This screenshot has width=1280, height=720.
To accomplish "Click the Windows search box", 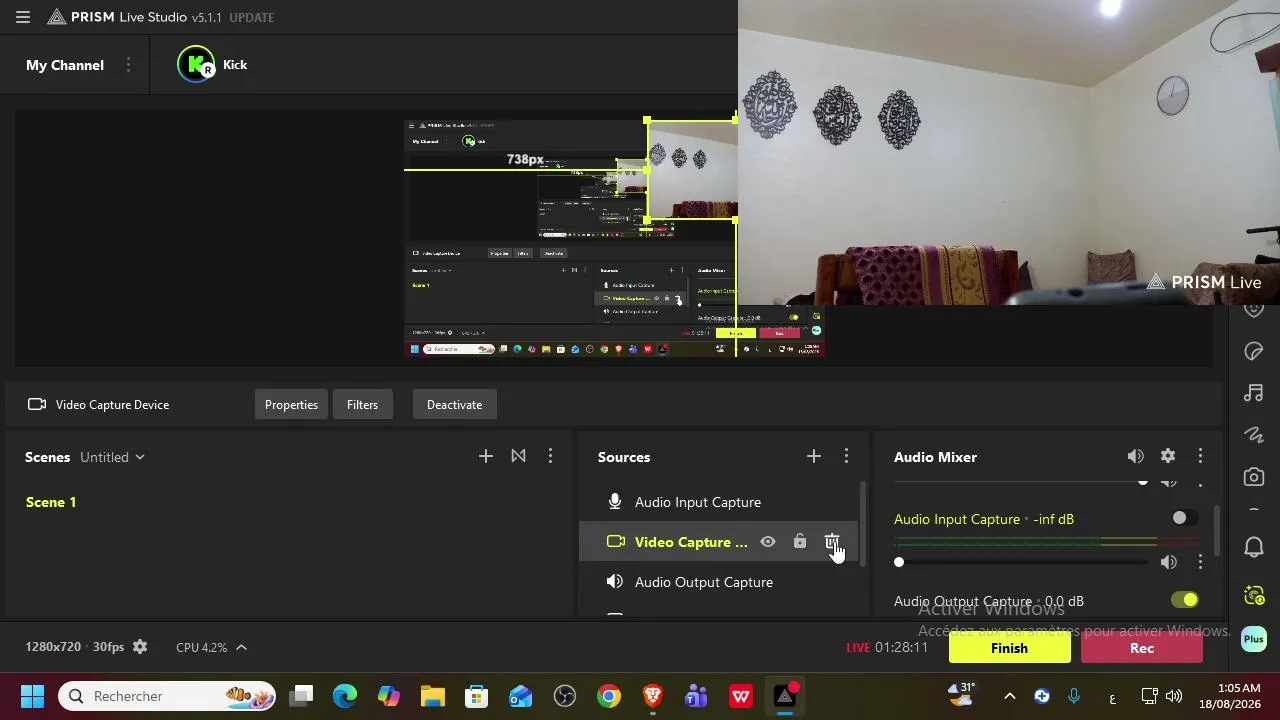I will click(x=167, y=696).
